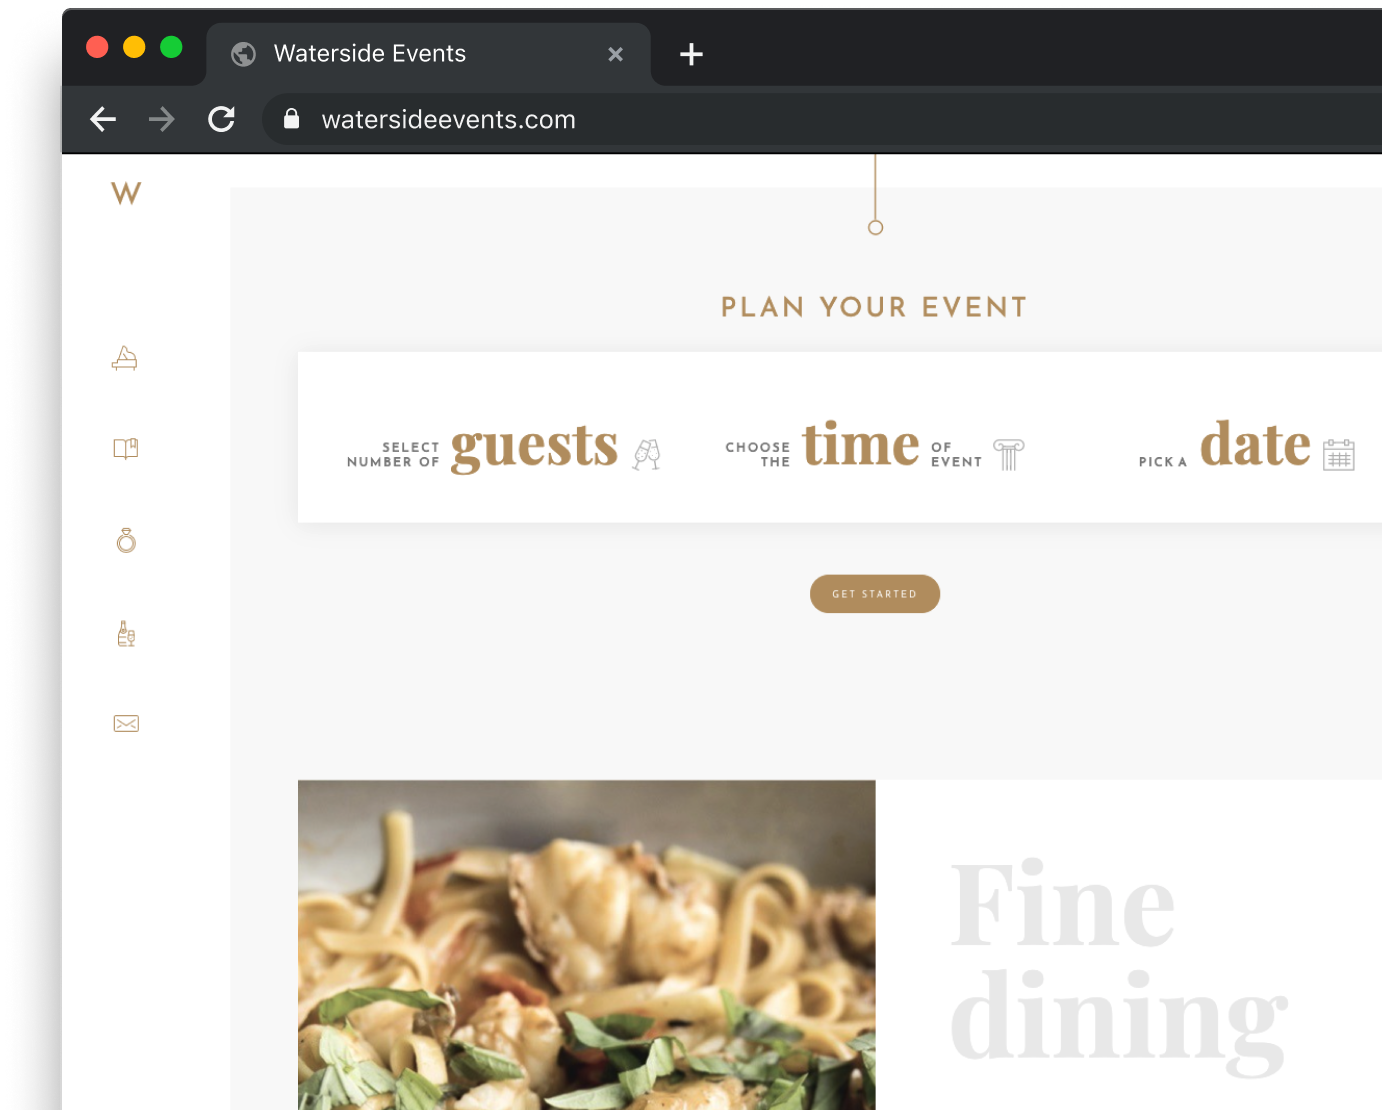
Task: Click the padlock site info icon
Action: pyautogui.click(x=291, y=119)
